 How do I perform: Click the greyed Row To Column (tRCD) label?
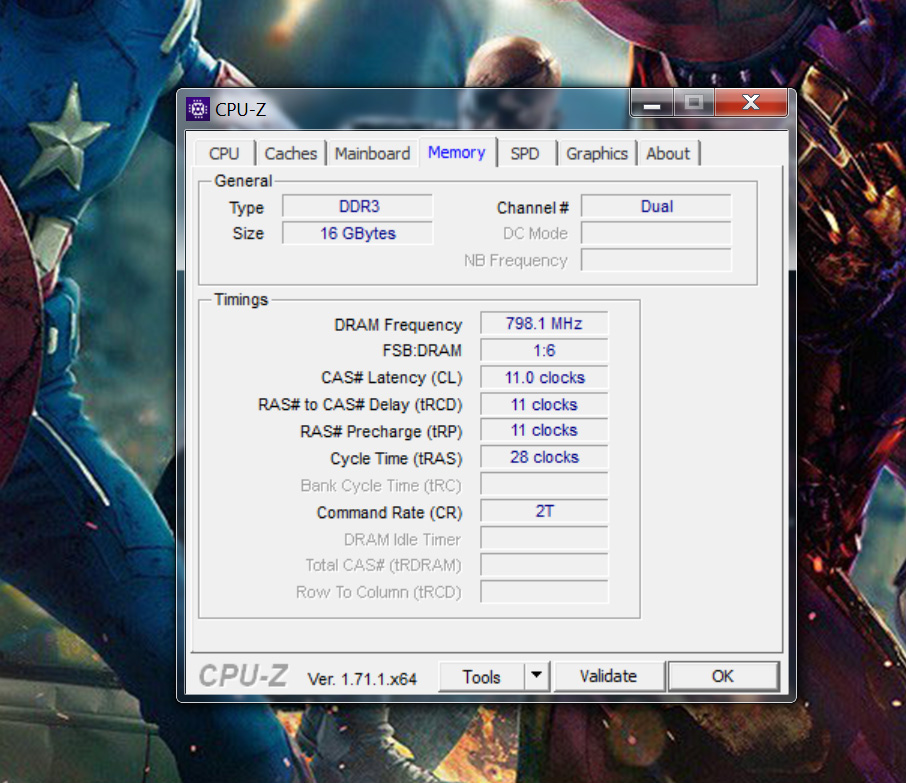click(378, 592)
